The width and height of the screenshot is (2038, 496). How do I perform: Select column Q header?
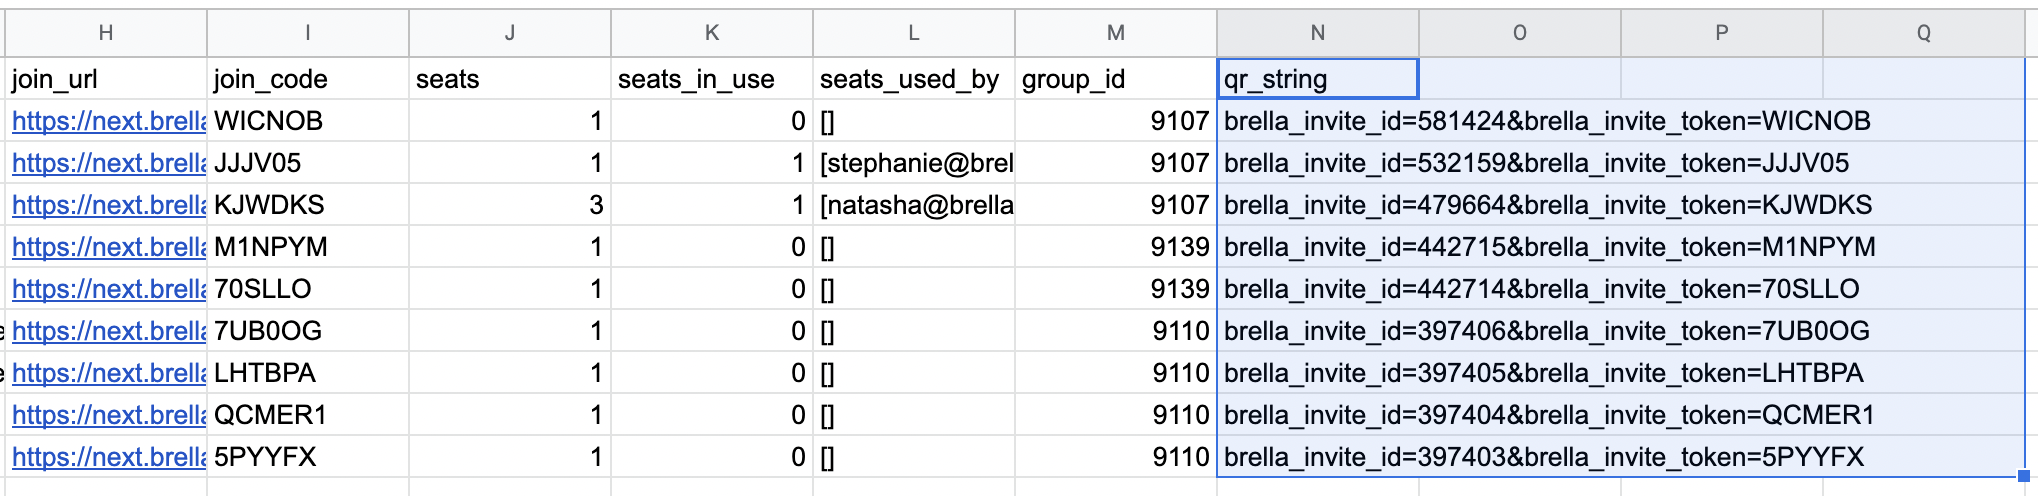coord(1924,33)
